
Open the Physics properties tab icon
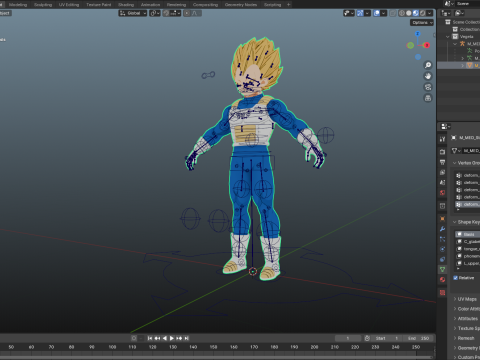(442, 249)
